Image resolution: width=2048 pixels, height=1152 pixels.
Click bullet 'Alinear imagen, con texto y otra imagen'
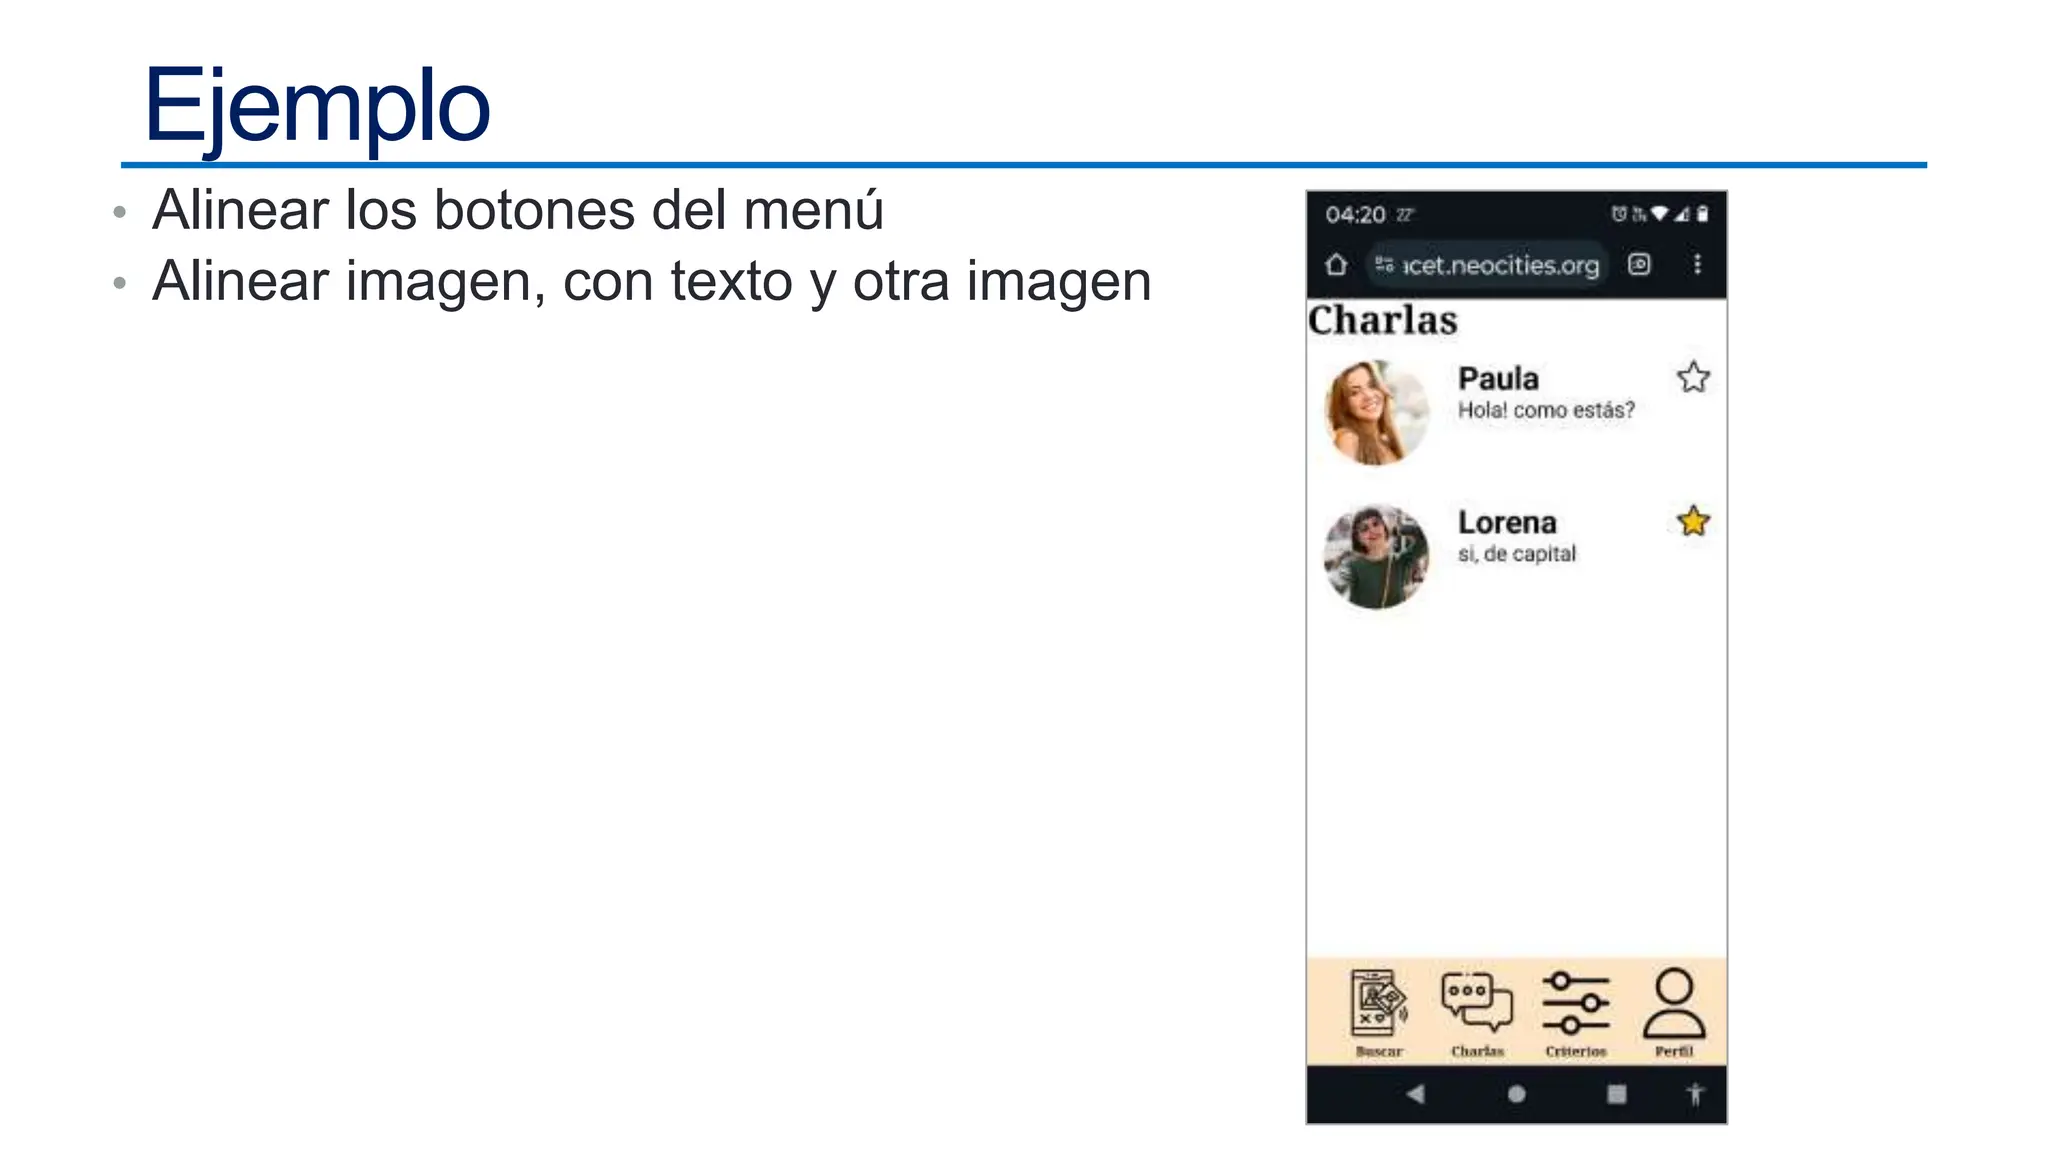[652, 281]
